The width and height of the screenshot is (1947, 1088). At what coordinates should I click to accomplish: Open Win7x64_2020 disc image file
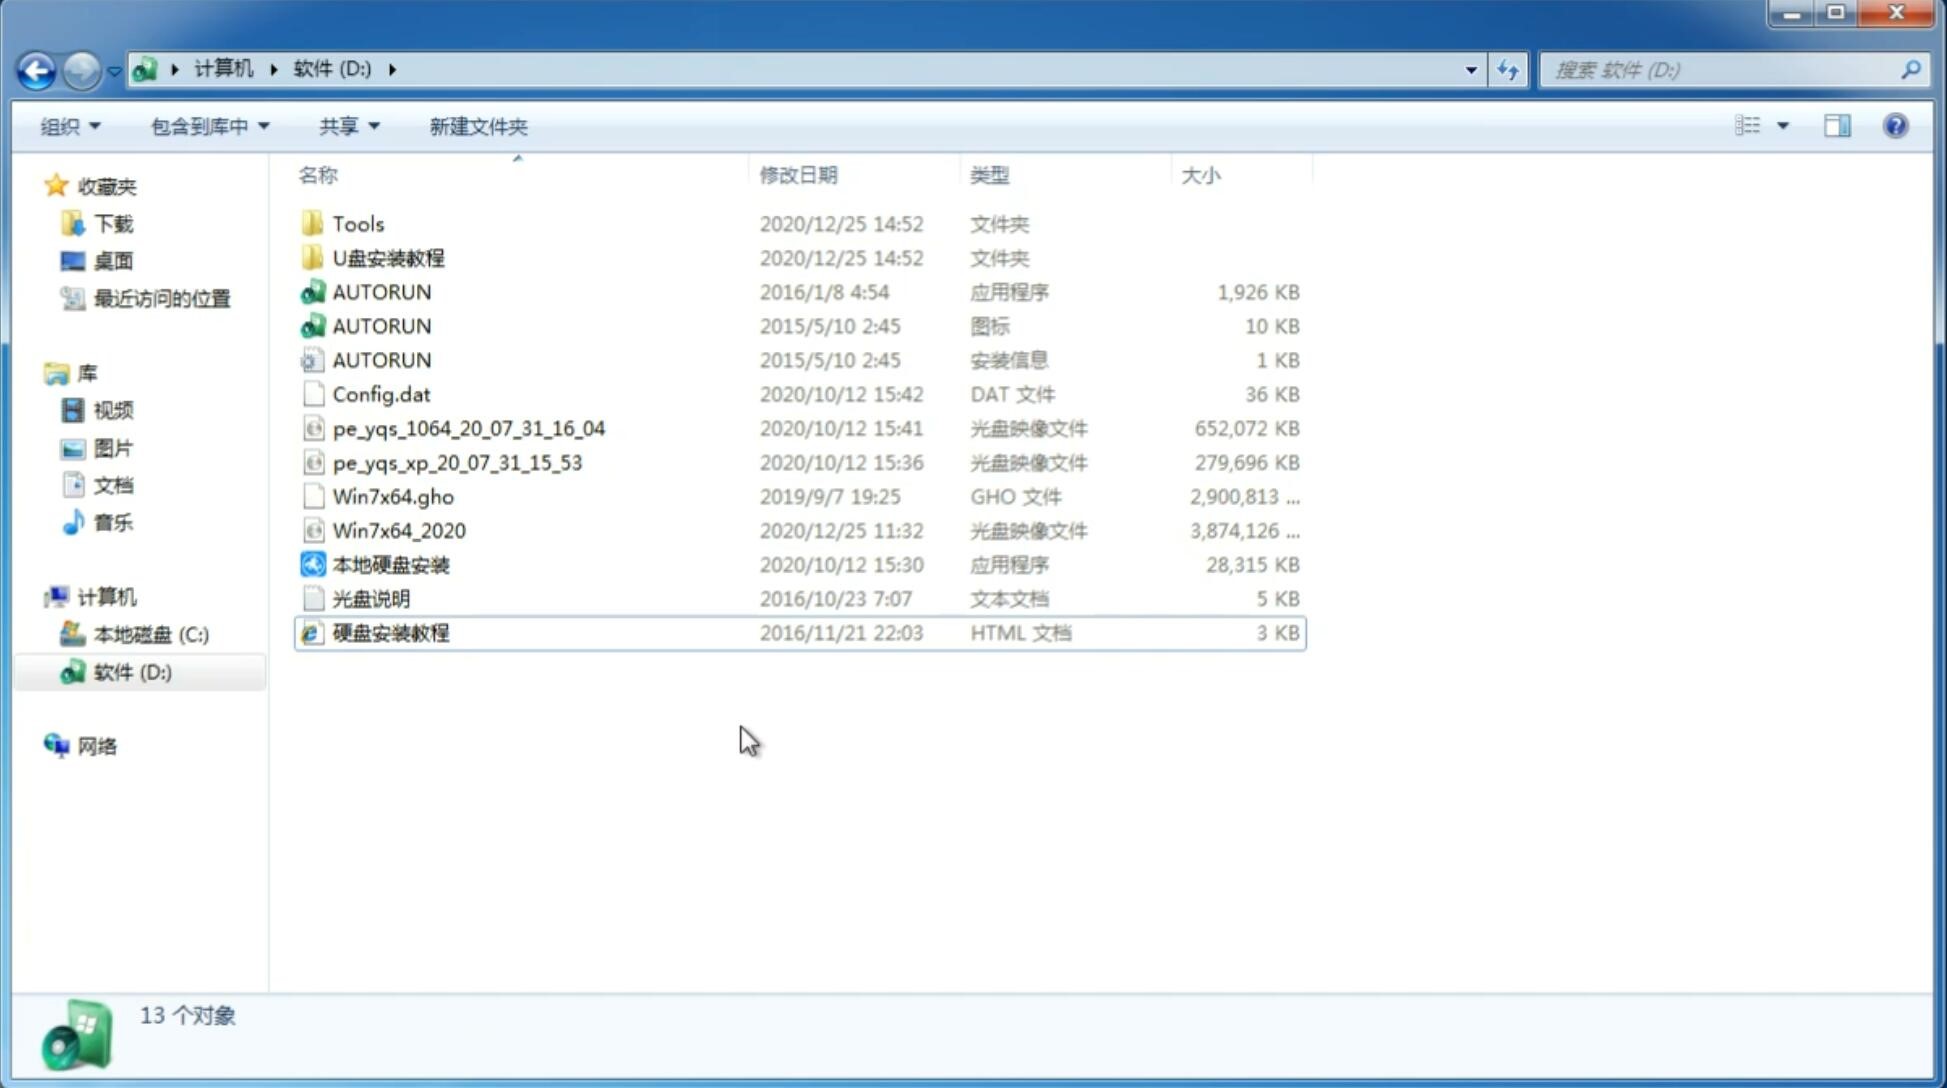pos(397,531)
